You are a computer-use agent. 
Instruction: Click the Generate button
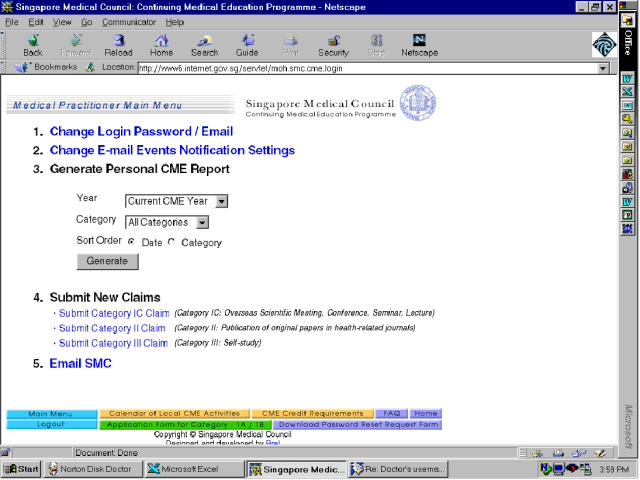pyautogui.click(x=107, y=261)
